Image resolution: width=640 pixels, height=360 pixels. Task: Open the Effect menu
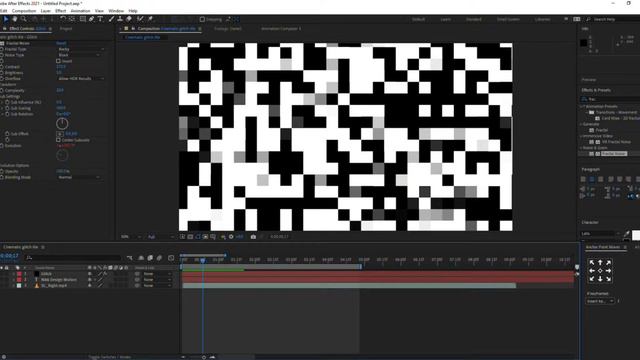[60, 11]
